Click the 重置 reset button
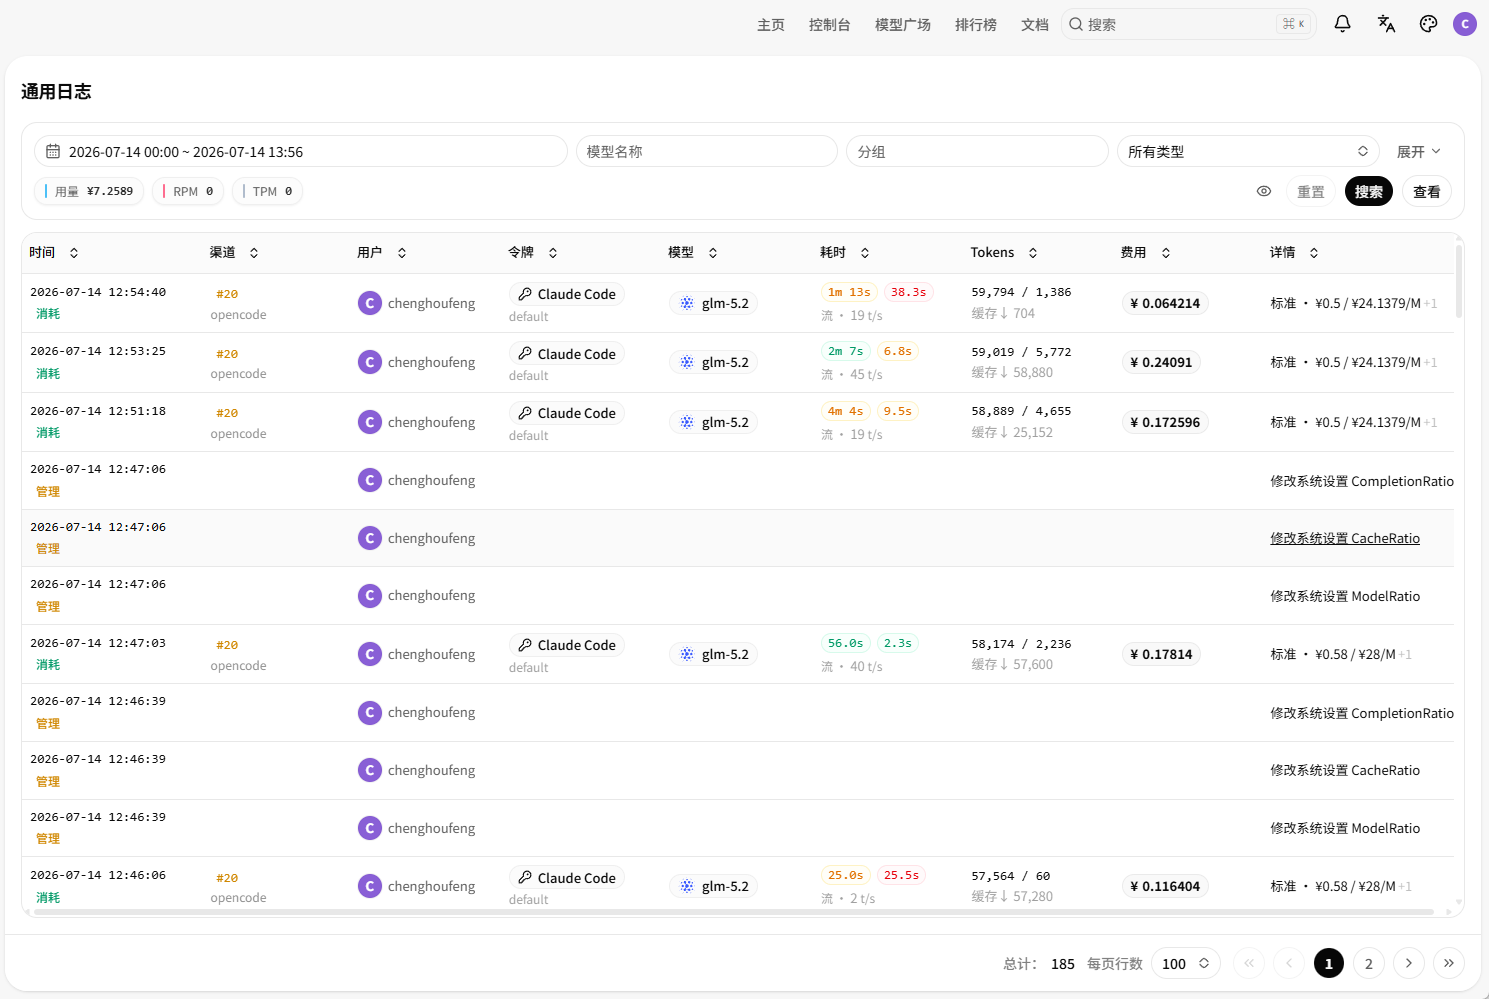Viewport: 1489px width, 999px height. 1311,191
